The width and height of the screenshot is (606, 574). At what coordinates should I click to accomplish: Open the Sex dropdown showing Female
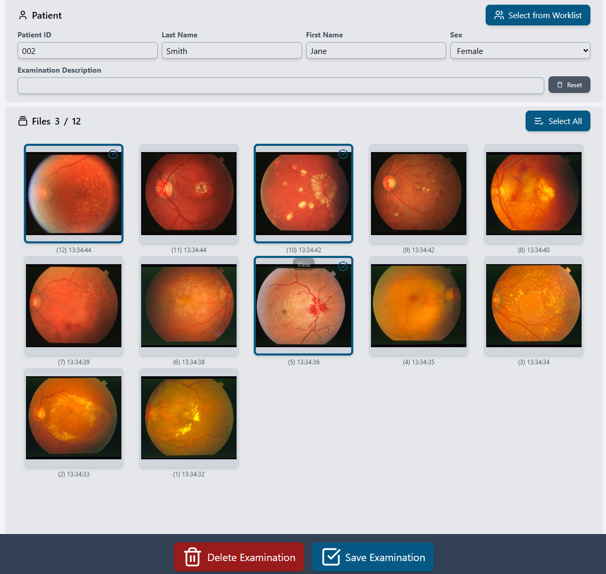click(520, 51)
